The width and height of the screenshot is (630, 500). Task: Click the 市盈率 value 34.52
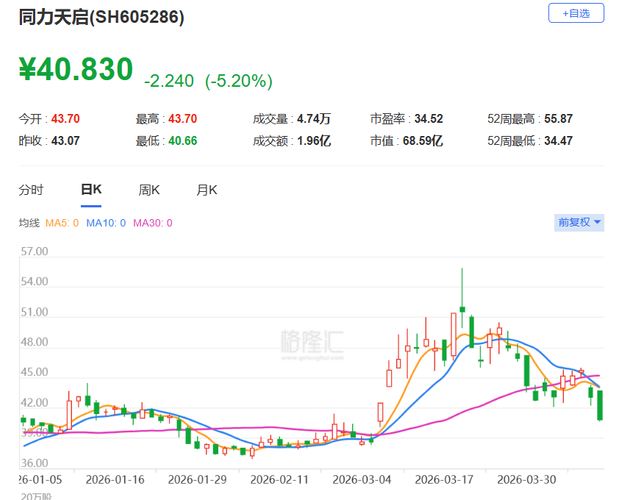(429, 119)
